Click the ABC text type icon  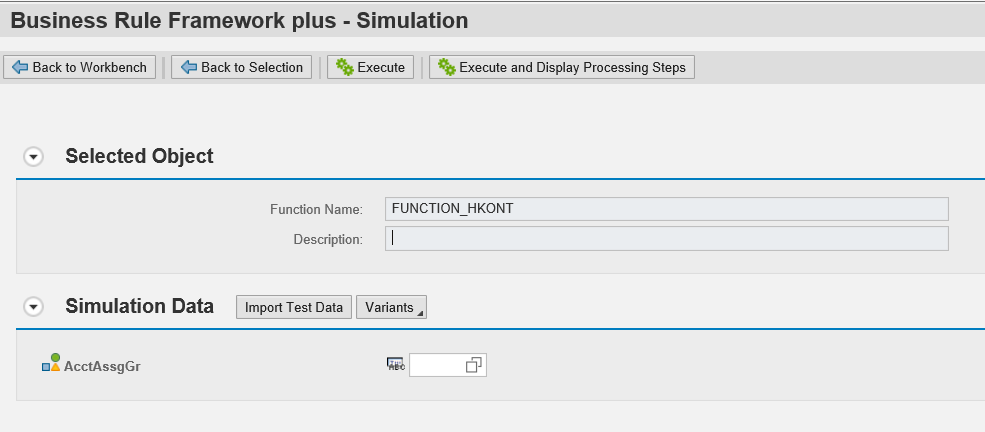pos(395,364)
